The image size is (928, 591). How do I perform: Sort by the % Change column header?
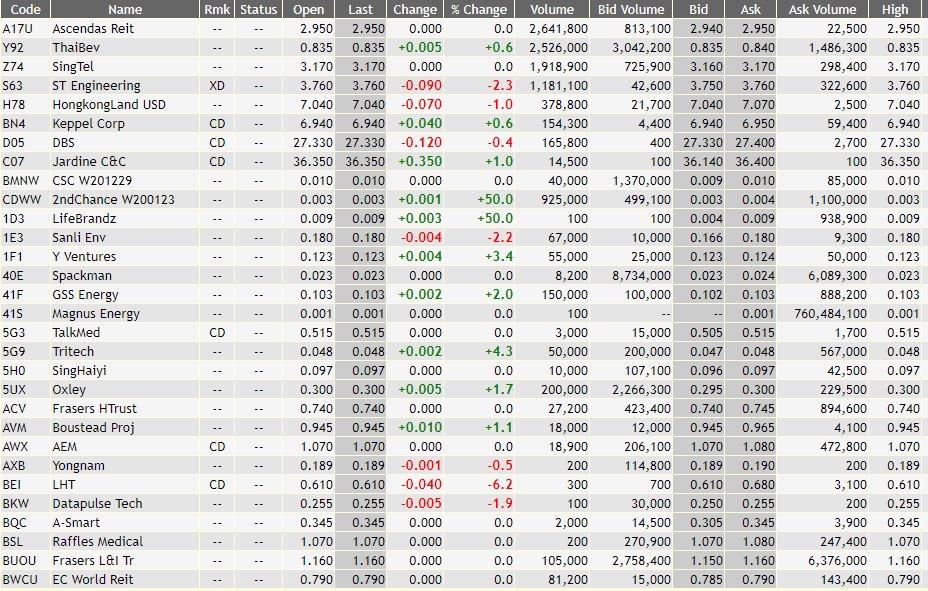tap(479, 9)
